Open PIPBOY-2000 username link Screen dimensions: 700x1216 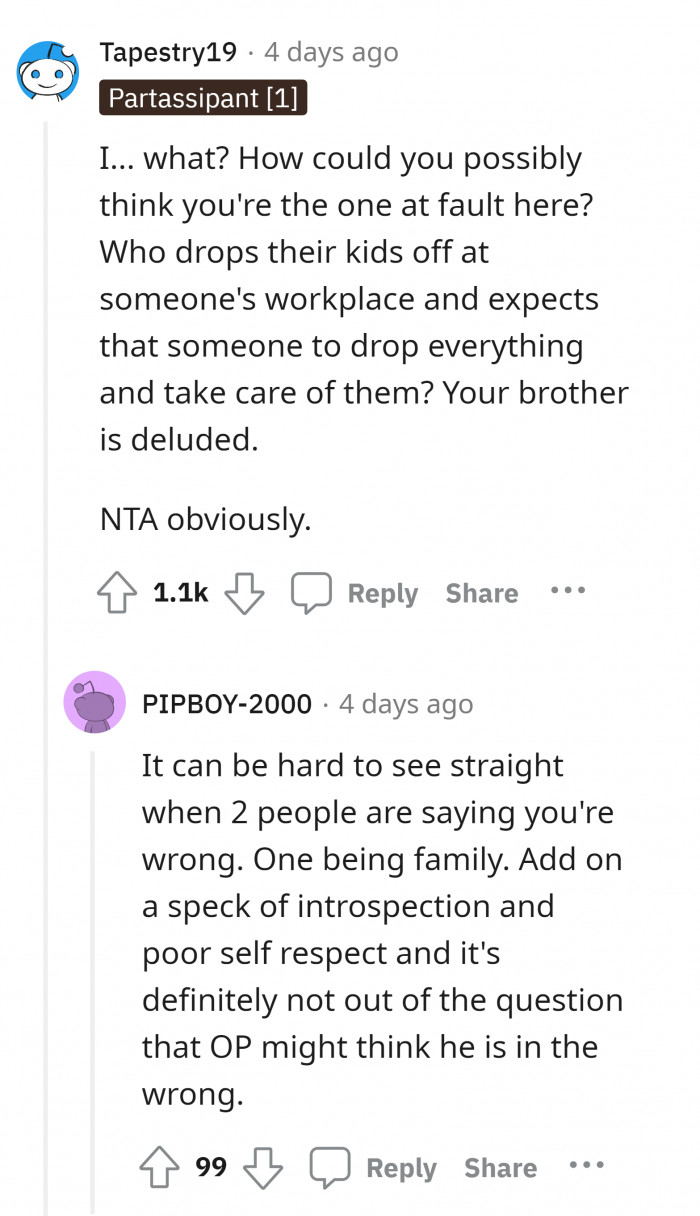[x=227, y=704]
